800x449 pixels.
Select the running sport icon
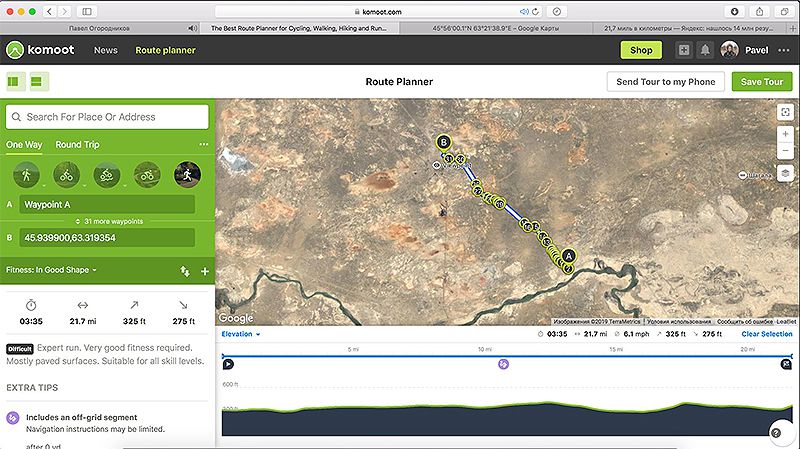click(x=187, y=174)
